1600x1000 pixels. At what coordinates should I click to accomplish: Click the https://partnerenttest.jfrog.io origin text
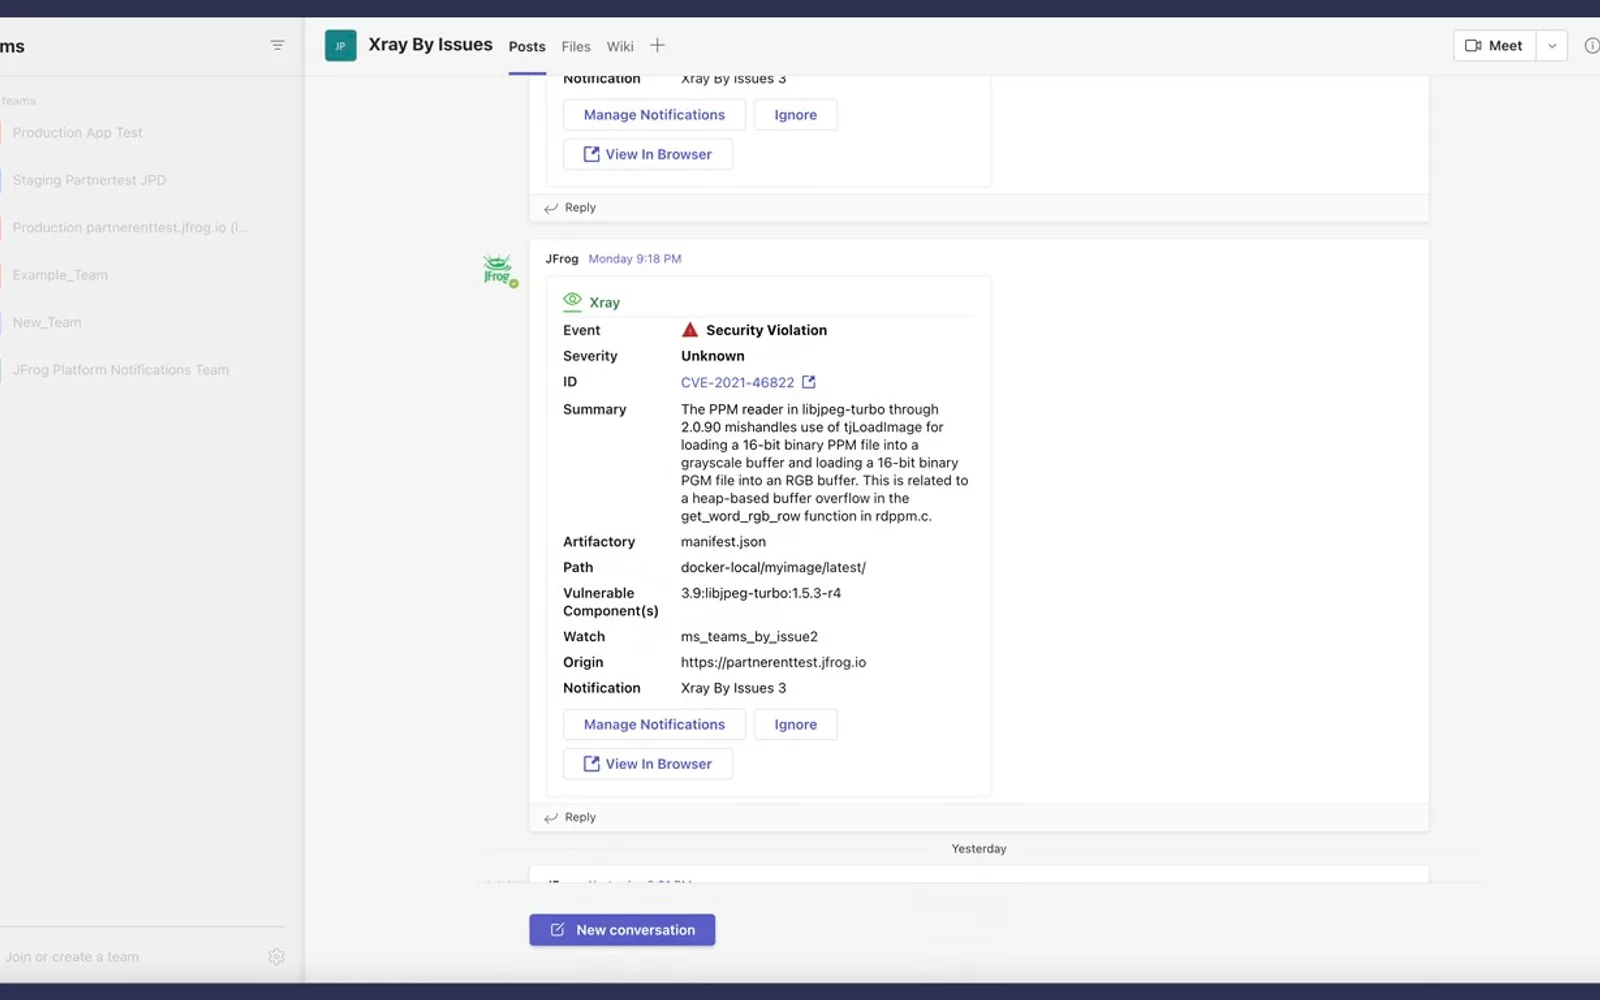click(773, 662)
